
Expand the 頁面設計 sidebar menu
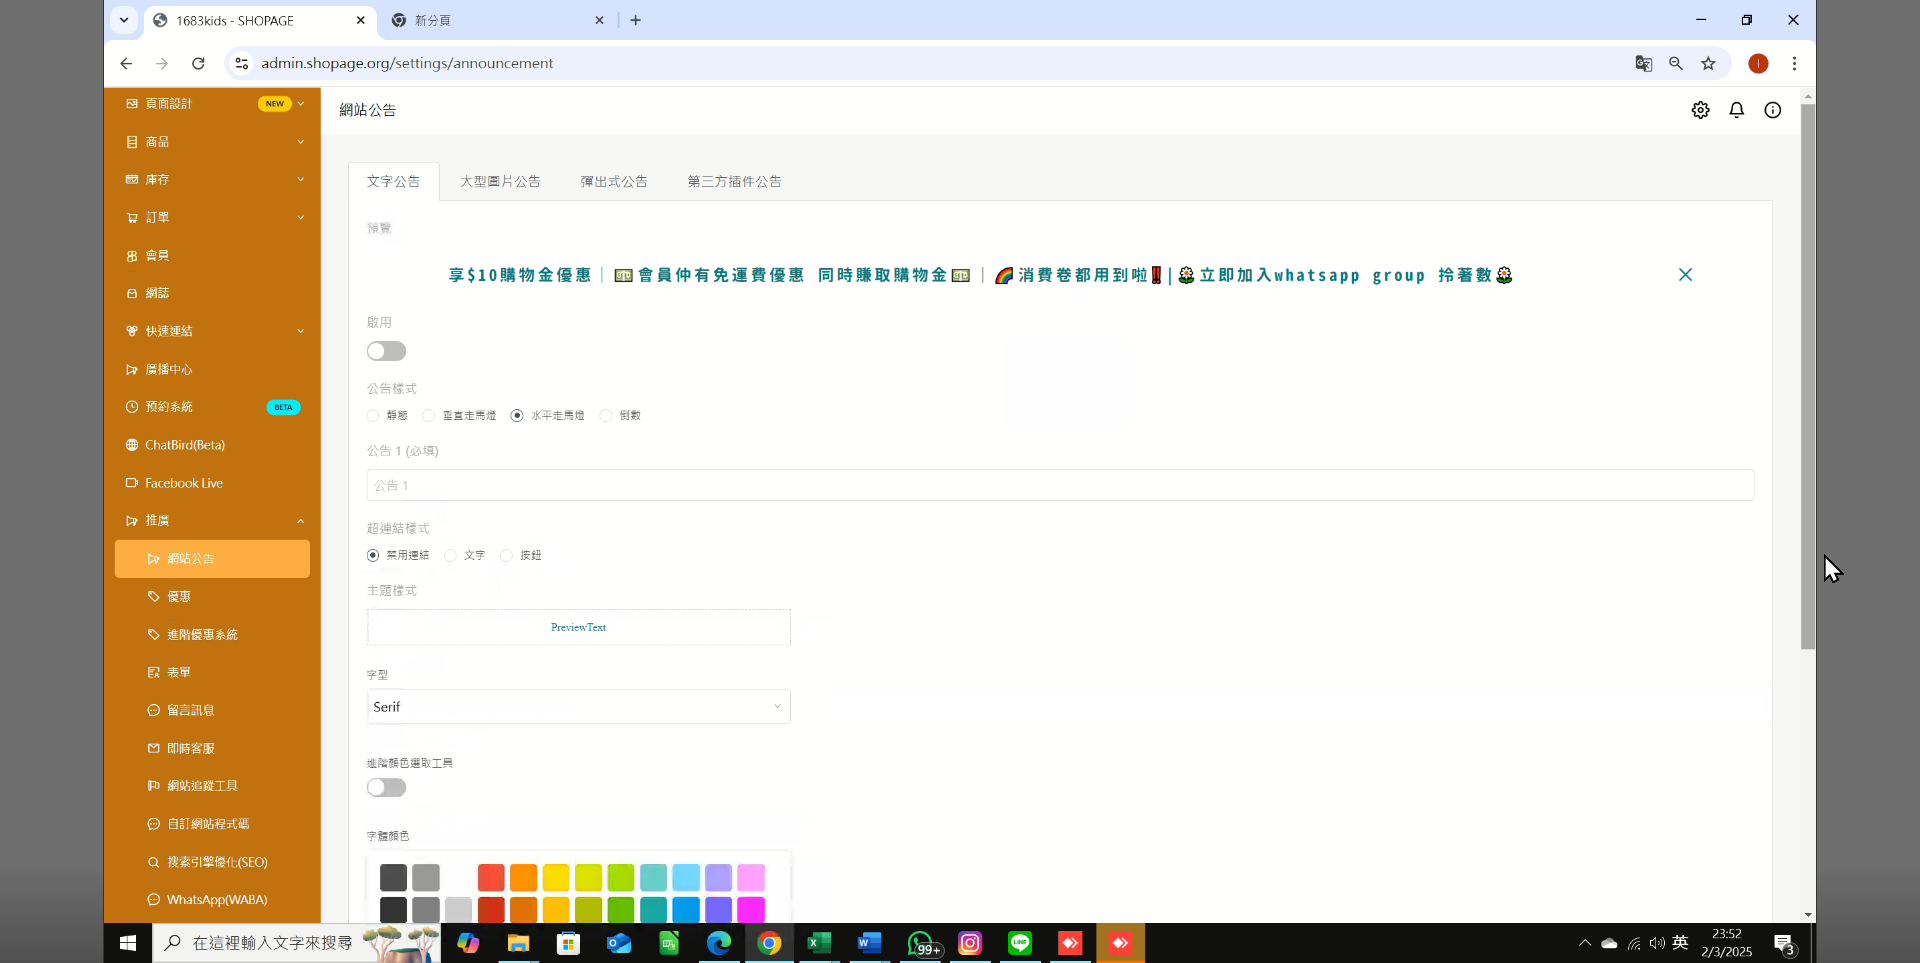click(212, 104)
